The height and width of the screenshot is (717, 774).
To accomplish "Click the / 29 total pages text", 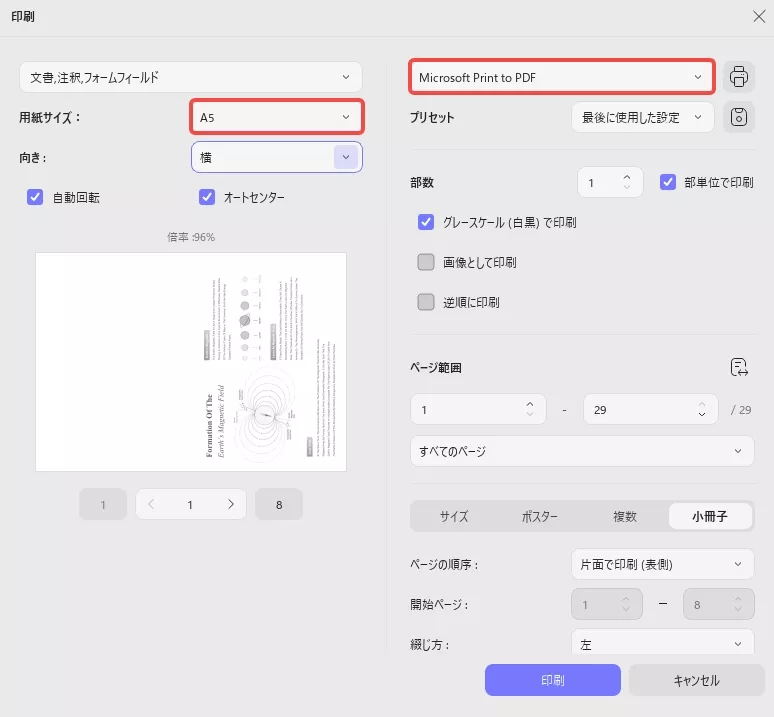I will coord(741,410).
